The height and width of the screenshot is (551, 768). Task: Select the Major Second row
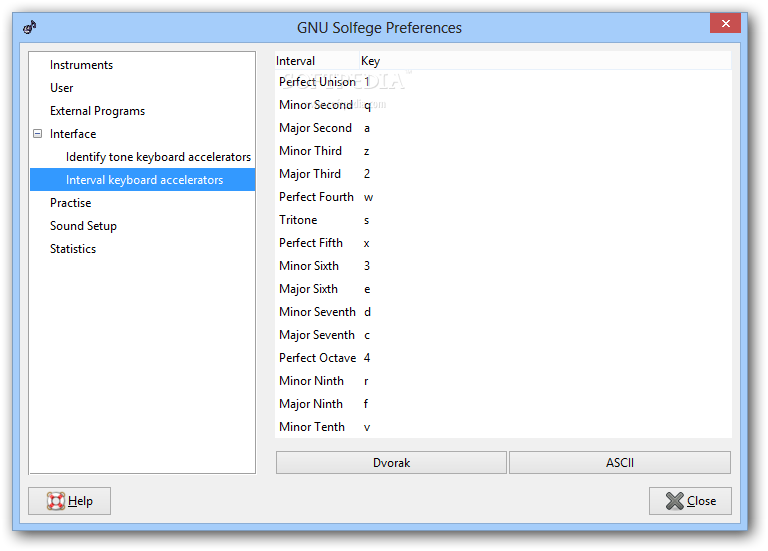[504, 128]
